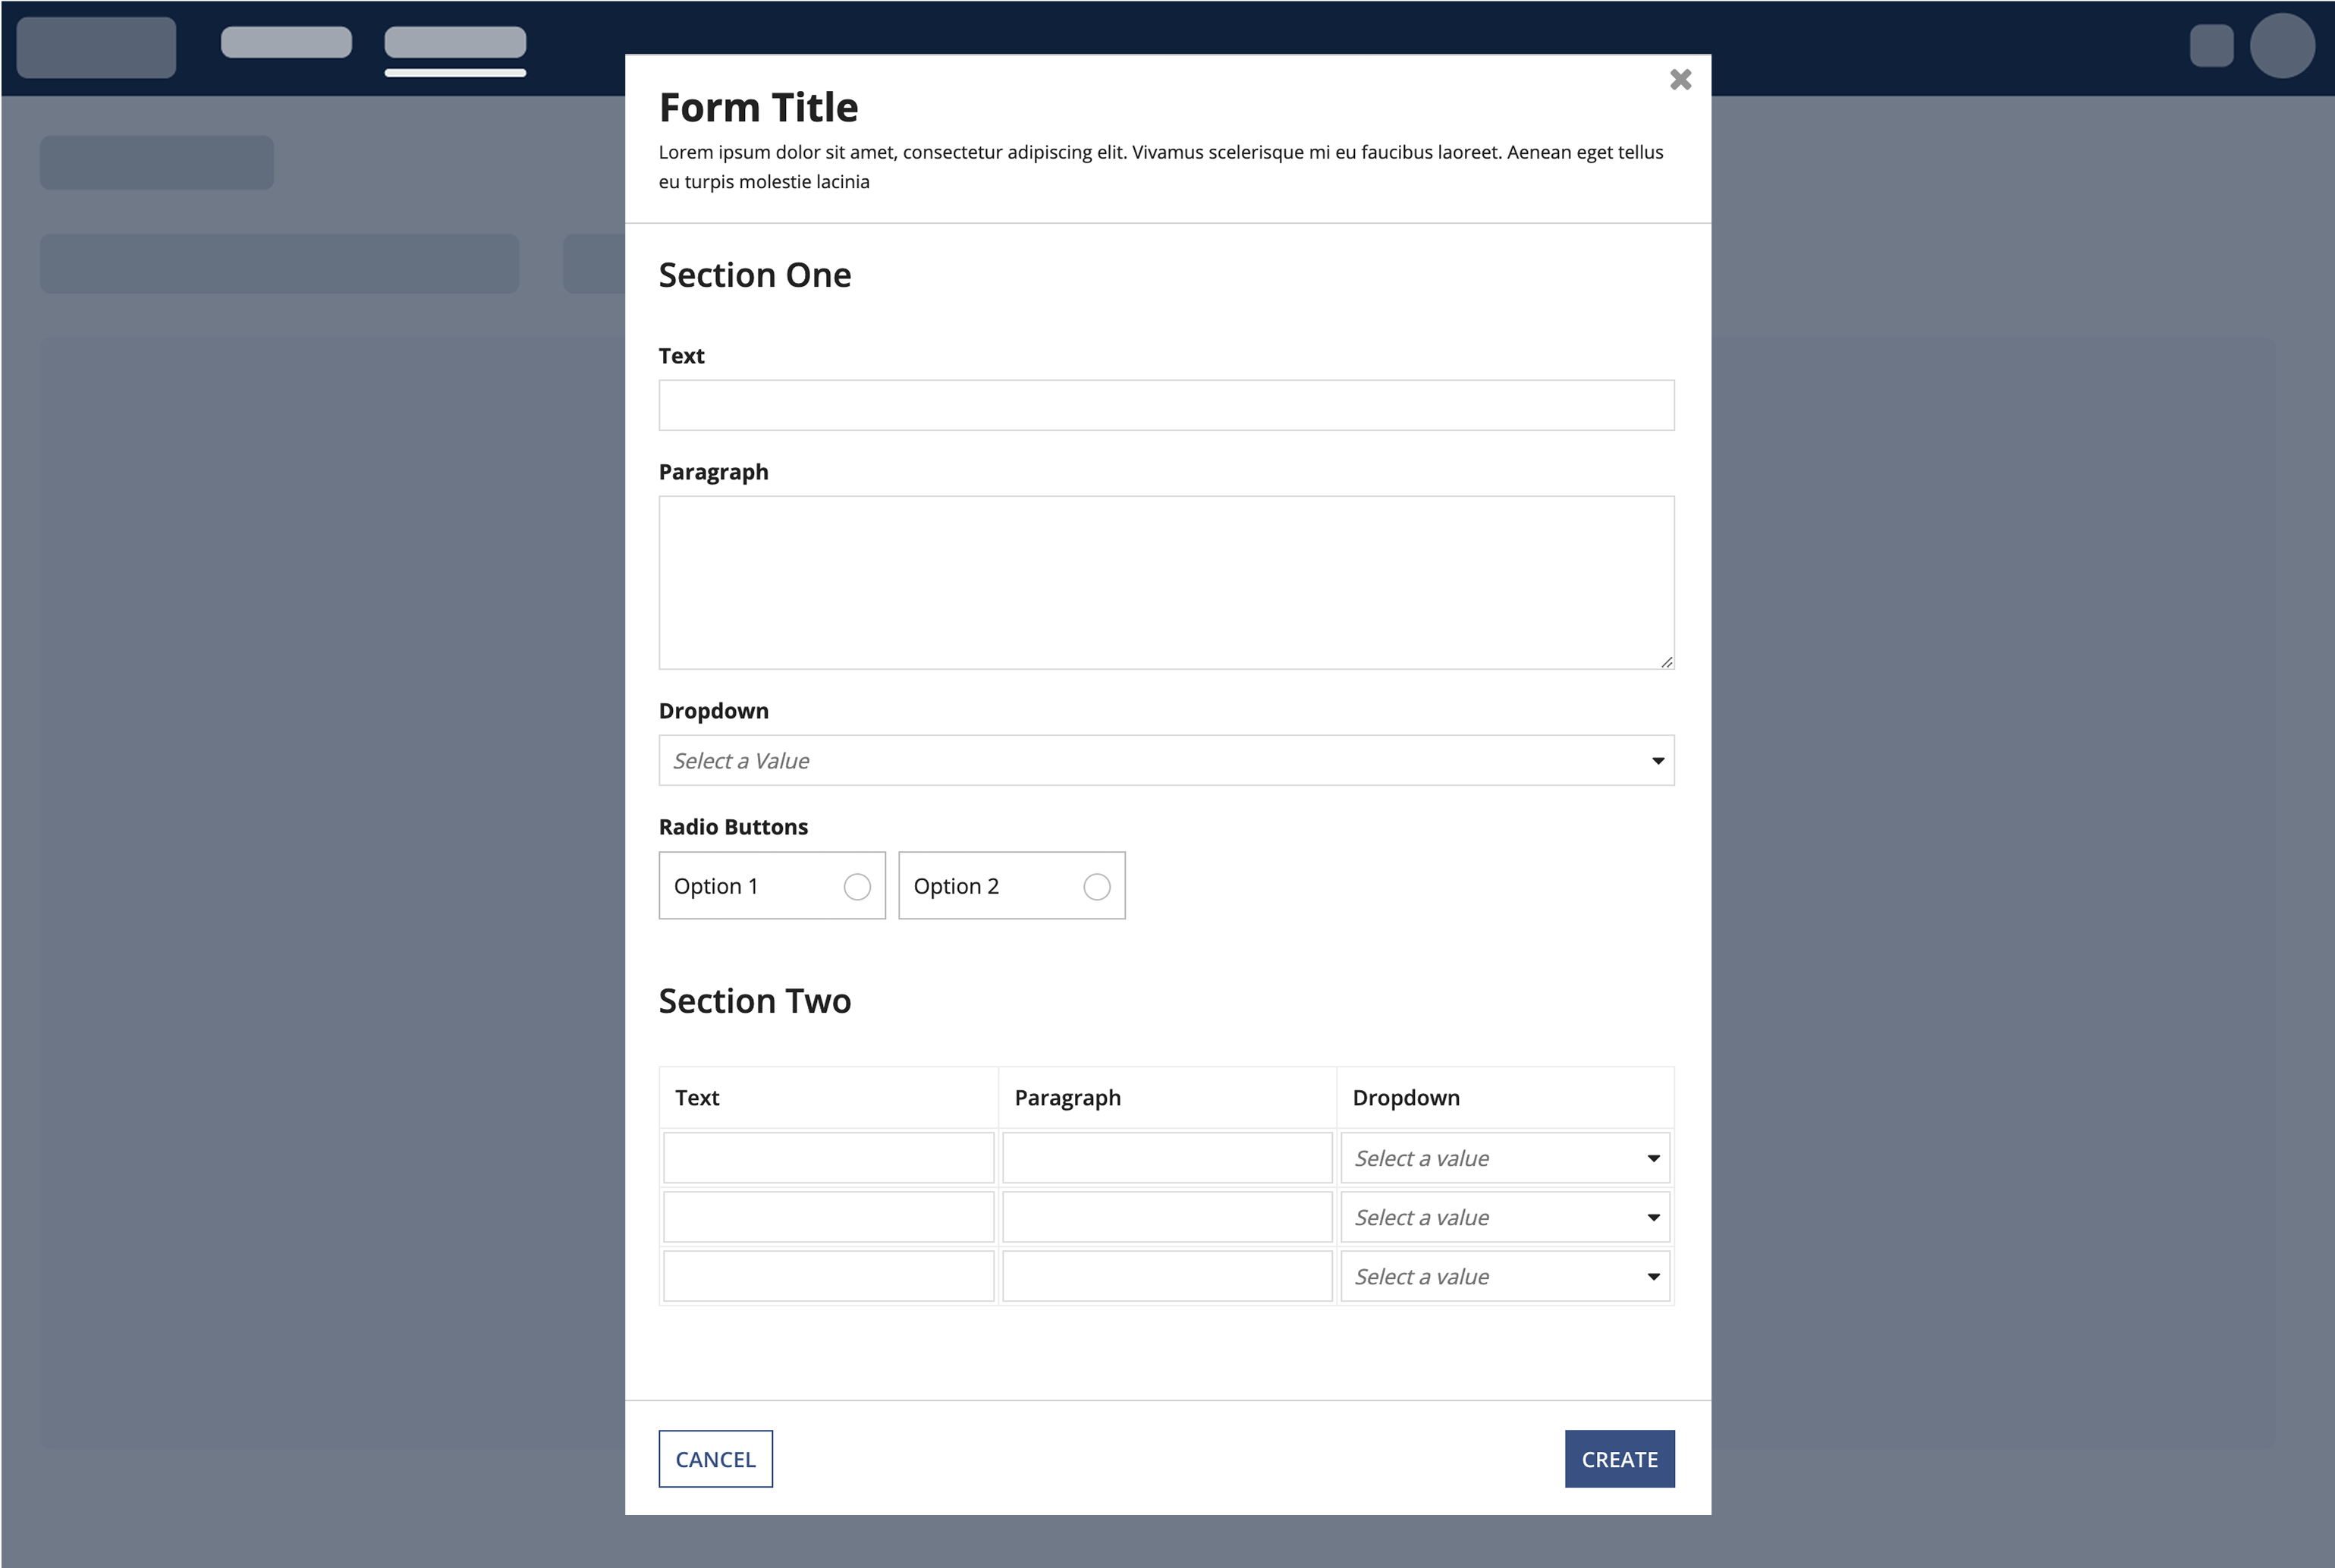The image size is (2335, 1568).
Task: Click the square icon beside the avatar
Action: click(2211, 46)
